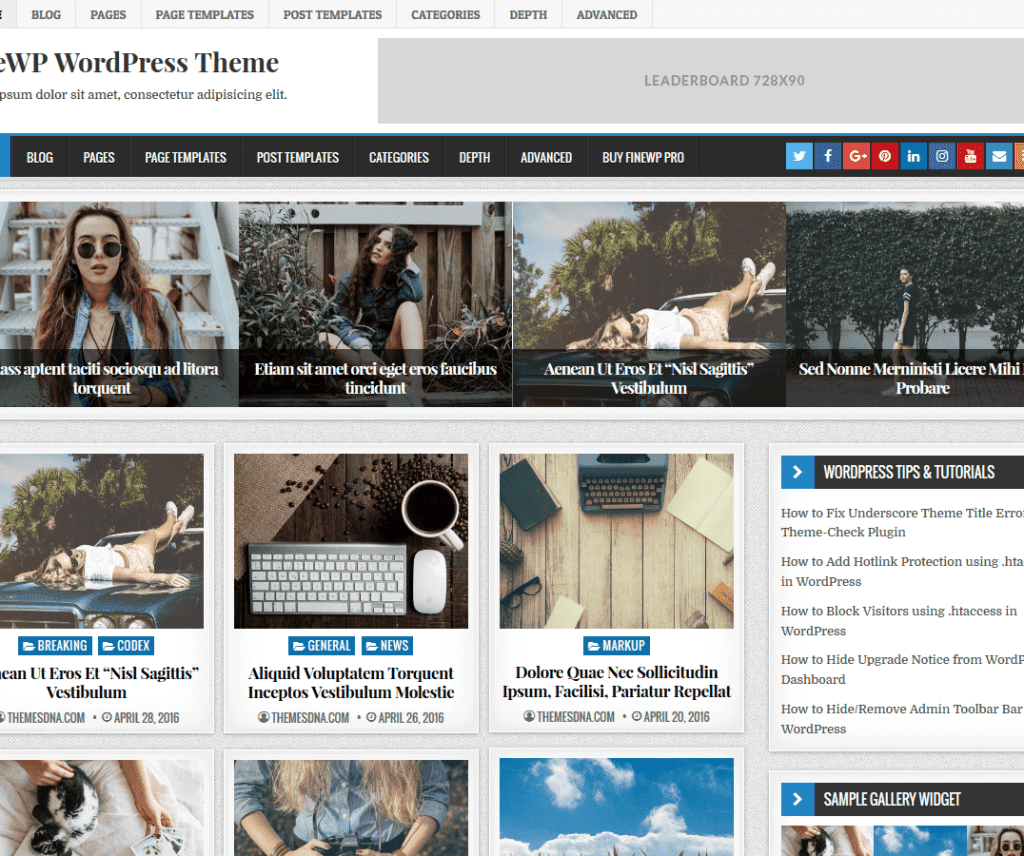Select Advanced in the top secondary menu
The width and height of the screenshot is (1024, 856).
607,14
